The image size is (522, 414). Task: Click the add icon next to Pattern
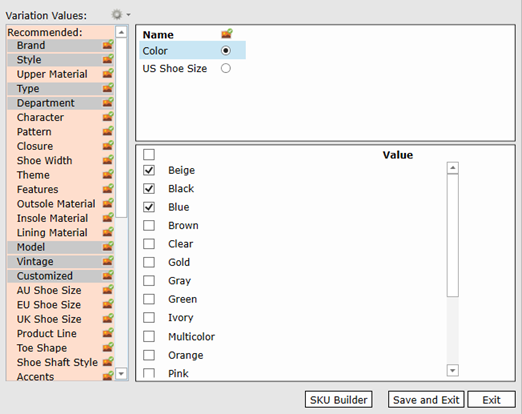click(x=108, y=131)
